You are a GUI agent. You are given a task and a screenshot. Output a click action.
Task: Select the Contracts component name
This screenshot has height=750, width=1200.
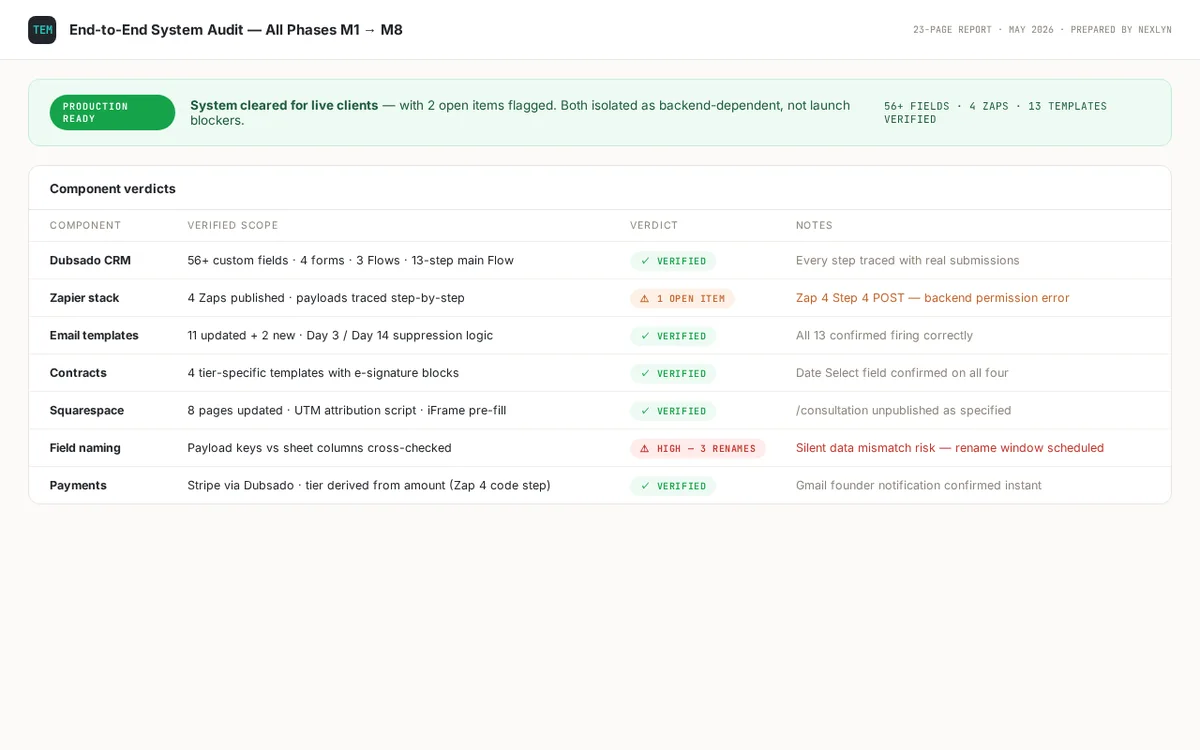click(78, 373)
